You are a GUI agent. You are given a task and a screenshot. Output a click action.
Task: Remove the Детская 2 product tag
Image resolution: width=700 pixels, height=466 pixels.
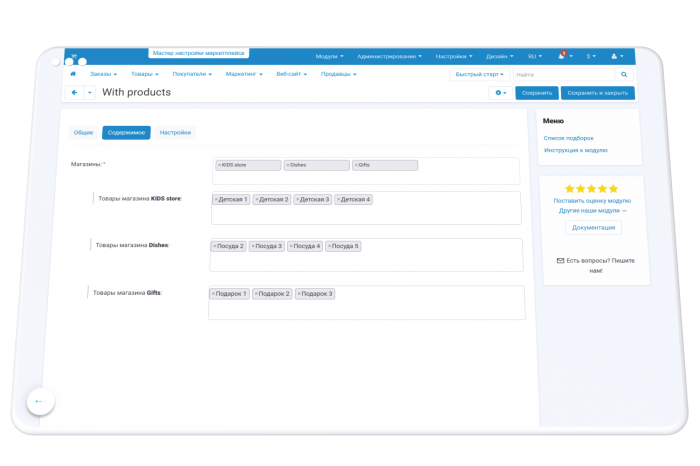(257, 200)
